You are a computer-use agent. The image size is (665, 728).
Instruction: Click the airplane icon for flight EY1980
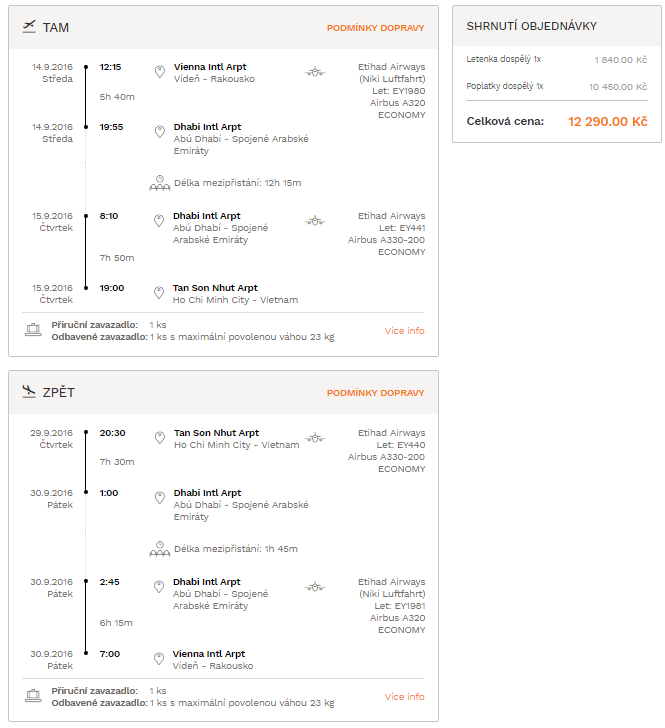[x=315, y=72]
